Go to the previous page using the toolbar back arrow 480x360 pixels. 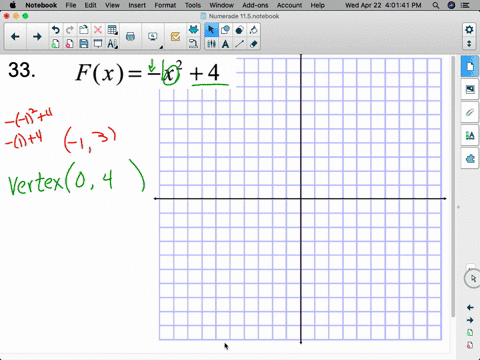tap(15, 37)
